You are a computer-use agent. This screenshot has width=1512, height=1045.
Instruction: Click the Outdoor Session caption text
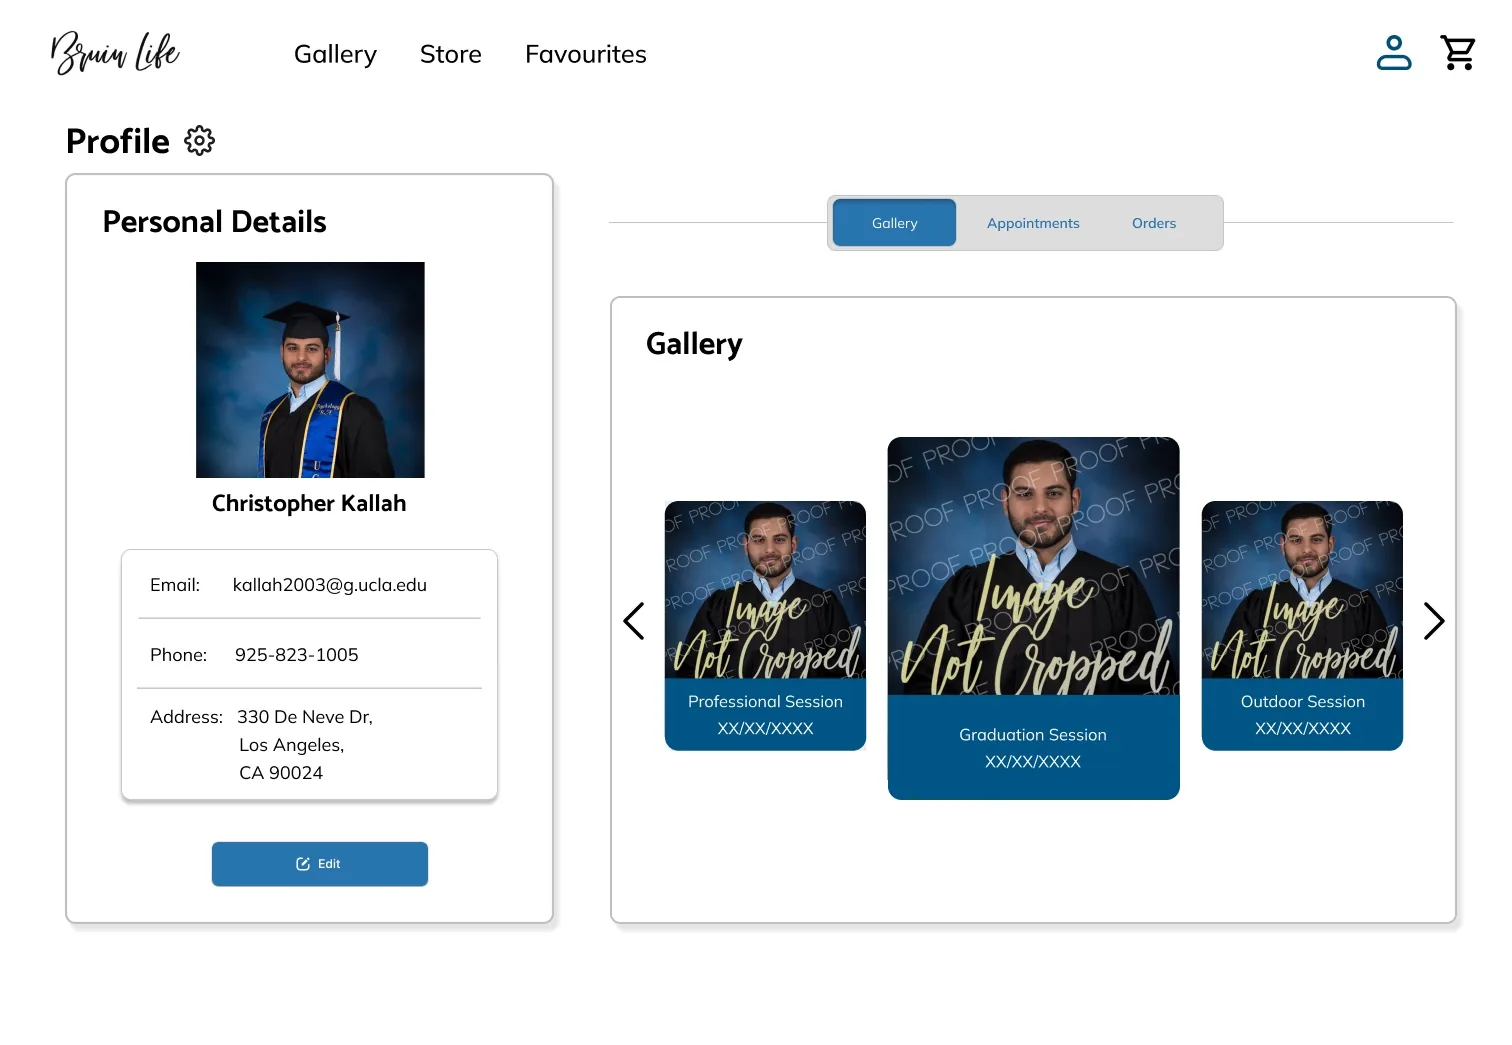[x=1303, y=702]
